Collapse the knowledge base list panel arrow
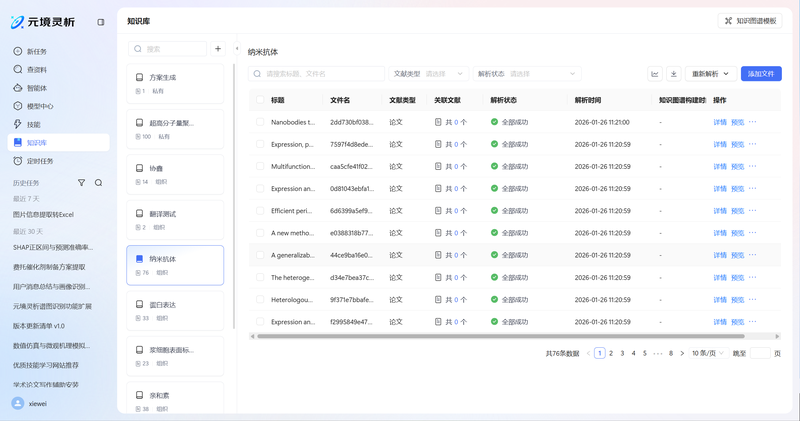The height and width of the screenshot is (421, 800). [237, 48]
